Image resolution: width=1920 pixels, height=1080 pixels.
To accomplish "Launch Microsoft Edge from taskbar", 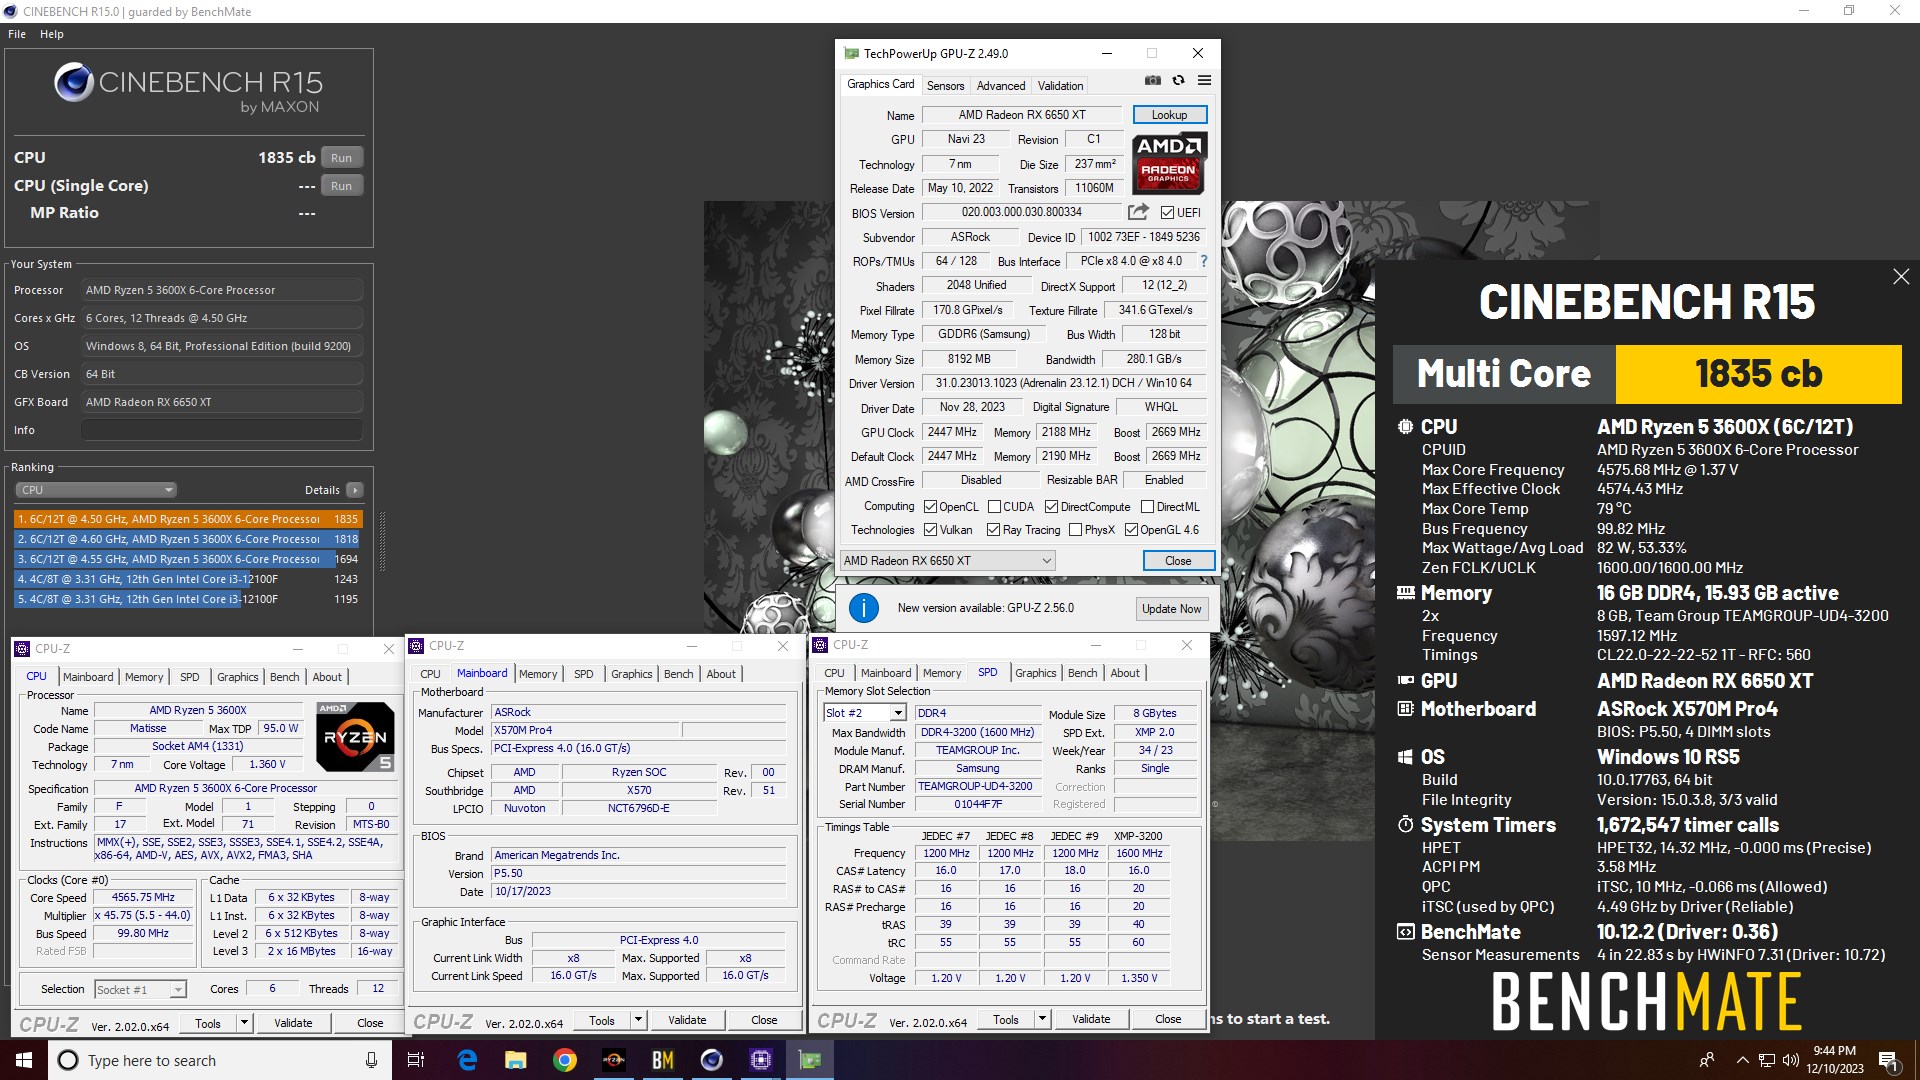I will [x=467, y=1060].
